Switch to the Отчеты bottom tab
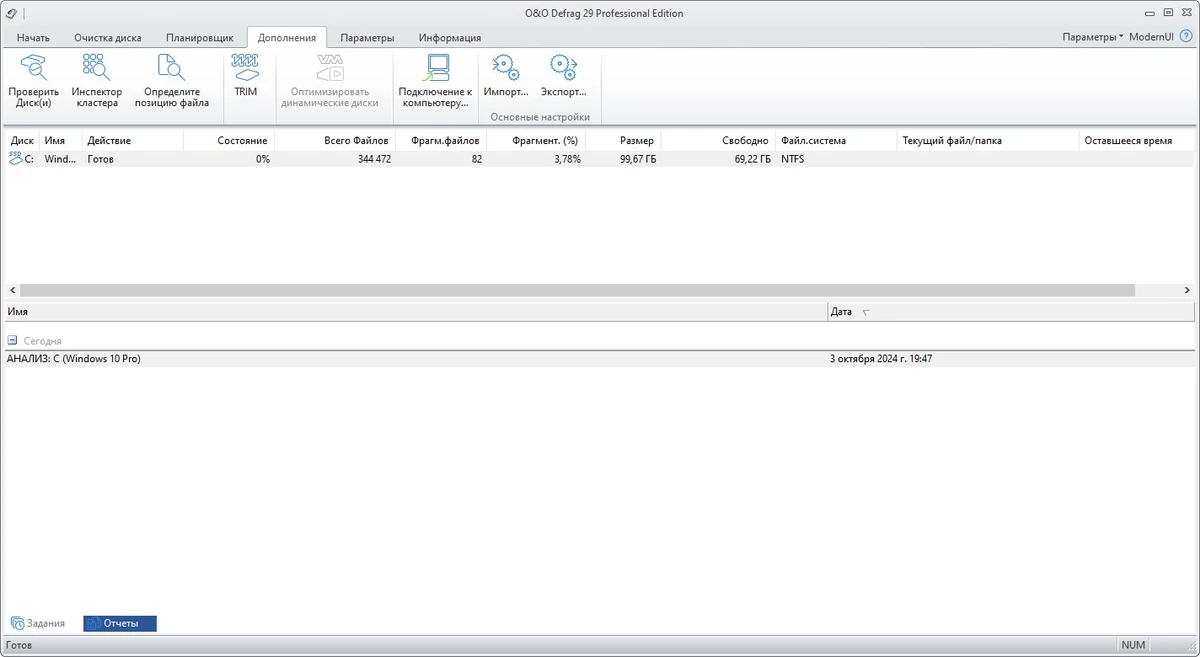Viewport: 1200px width, 657px height. click(120, 623)
